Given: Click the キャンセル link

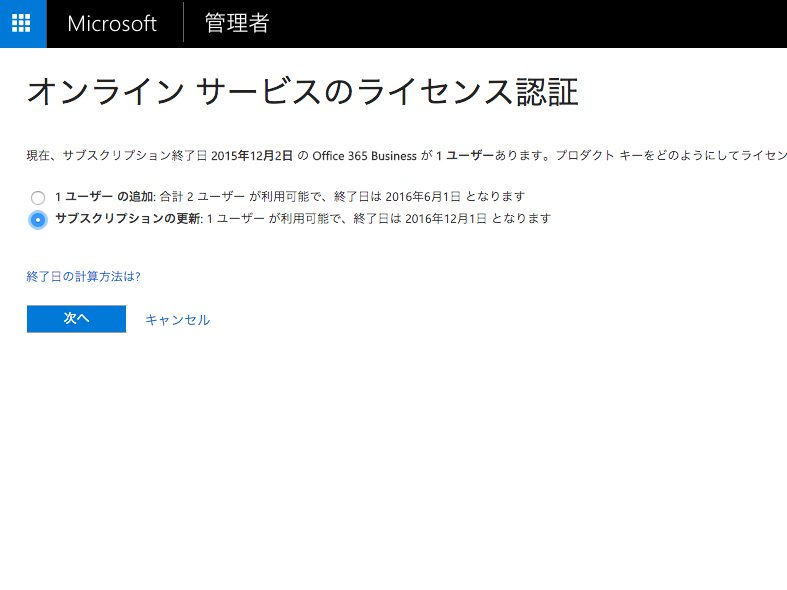Looking at the screenshot, I should coord(178,320).
